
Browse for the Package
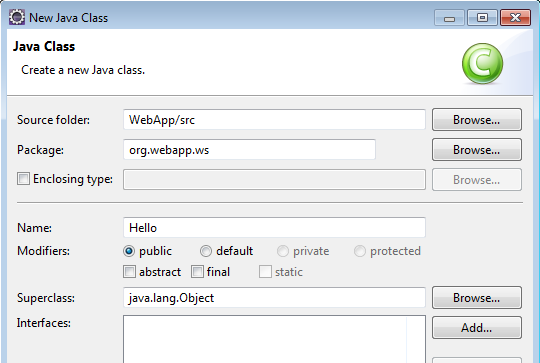[477, 149]
